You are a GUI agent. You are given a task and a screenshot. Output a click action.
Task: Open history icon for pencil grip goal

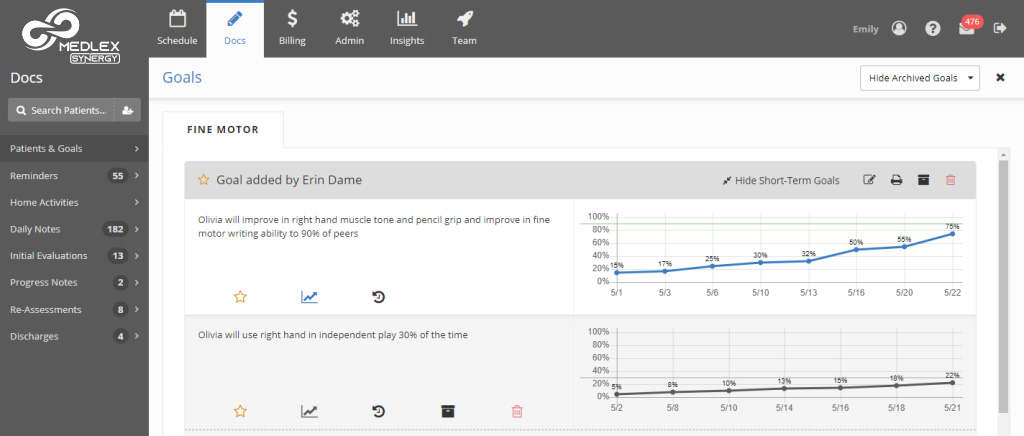[379, 297]
